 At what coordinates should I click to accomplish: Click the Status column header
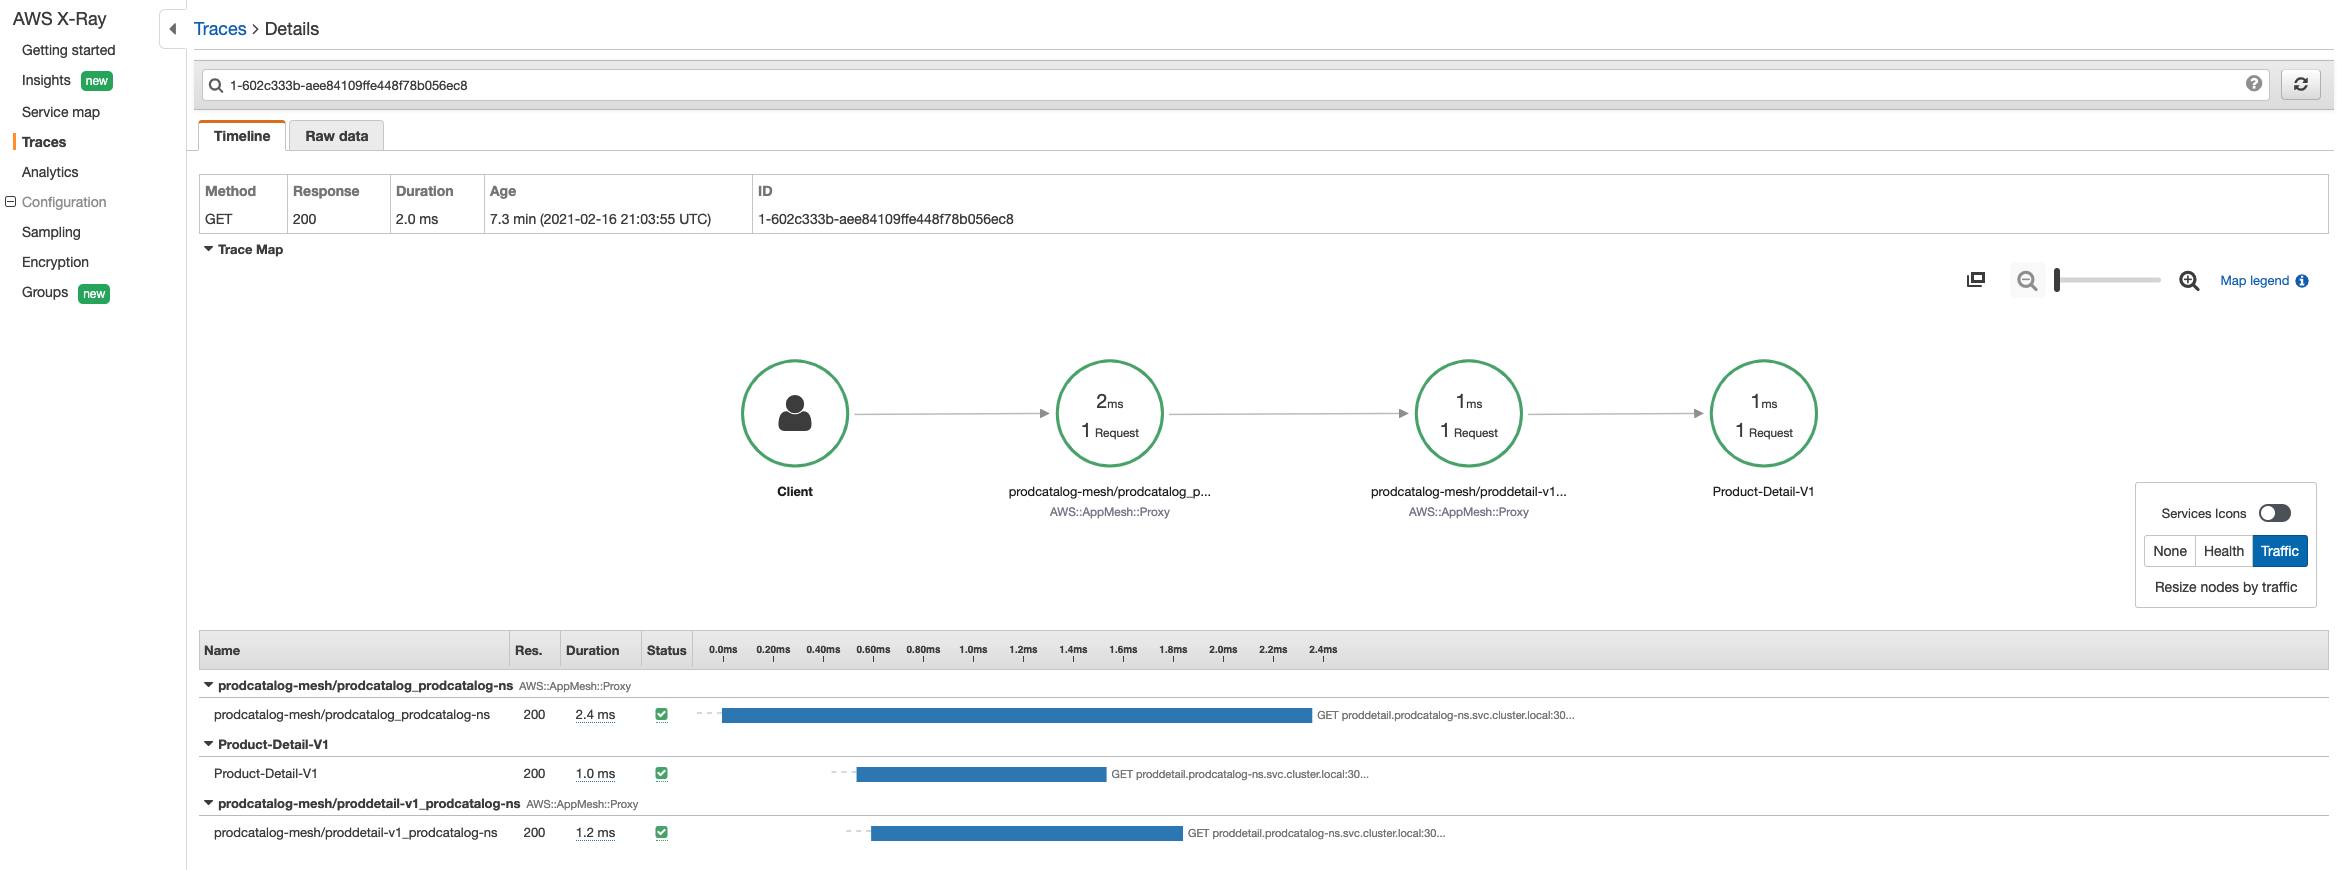(x=666, y=650)
